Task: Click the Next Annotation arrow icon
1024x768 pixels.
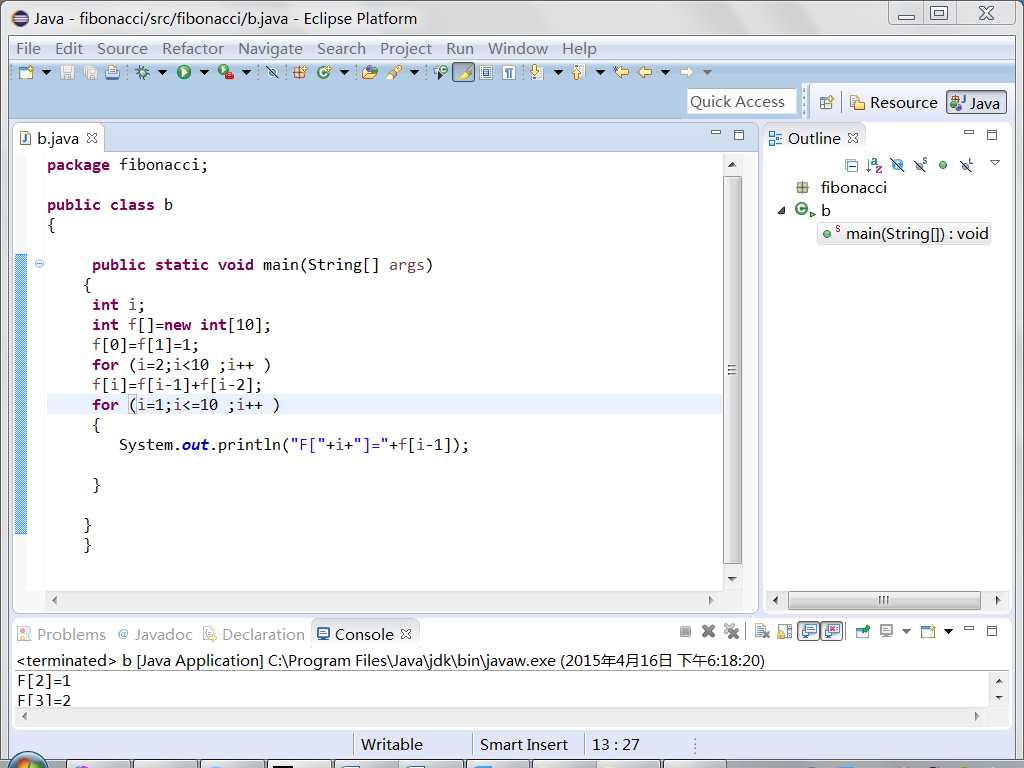Action: click(536, 72)
